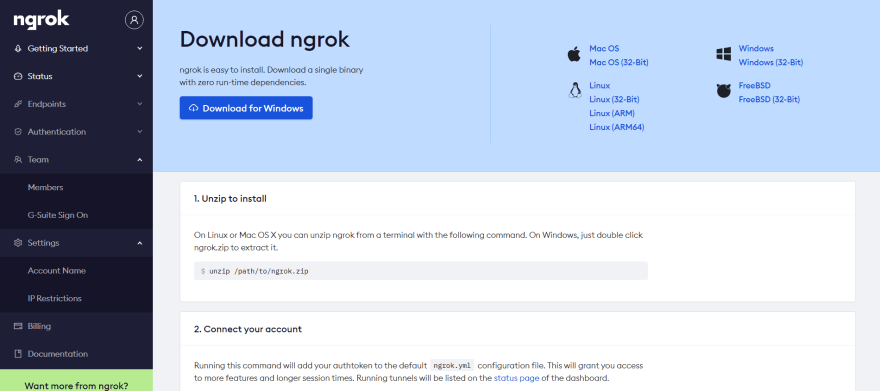Download the Mac OS (32-Bit) version
This screenshot has width=880, height=391.
(618, 62)
